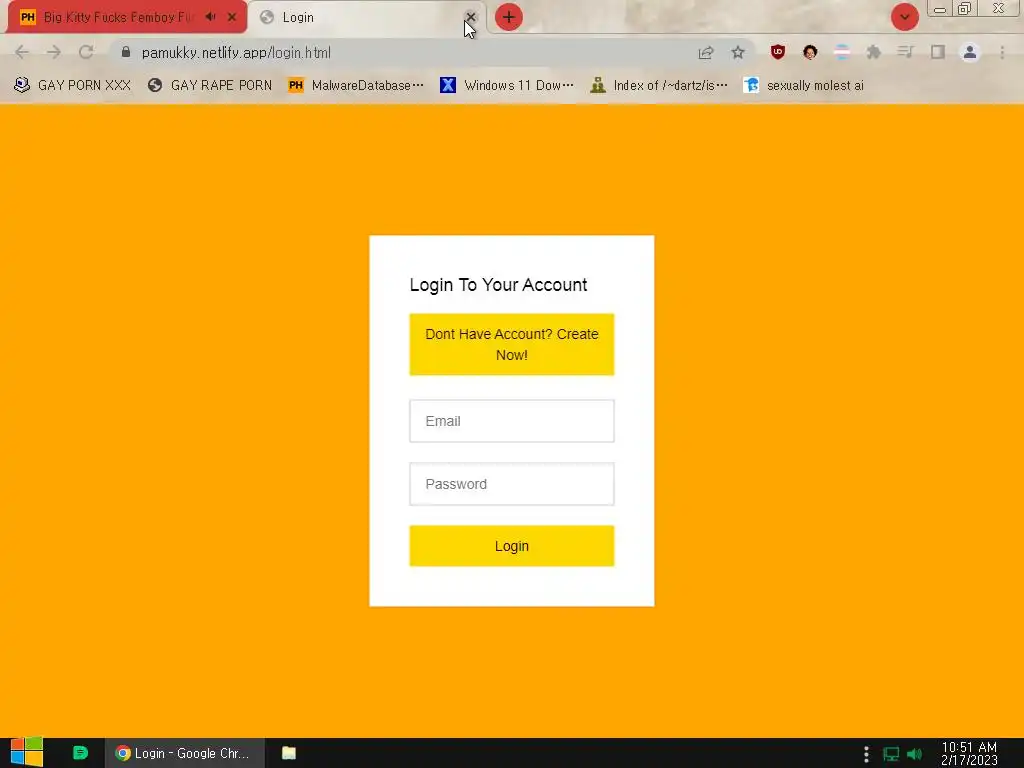This screenshot has height=768, width=1024.
Task: Close the first tab with the PH favicon
Action: tap(232, 17)
